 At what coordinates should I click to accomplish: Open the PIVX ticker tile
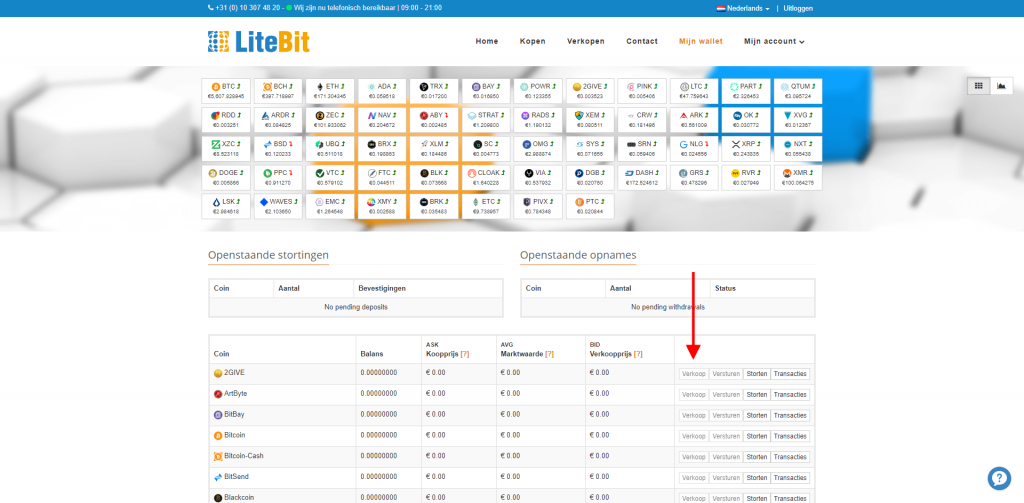[x=538, y=206]
